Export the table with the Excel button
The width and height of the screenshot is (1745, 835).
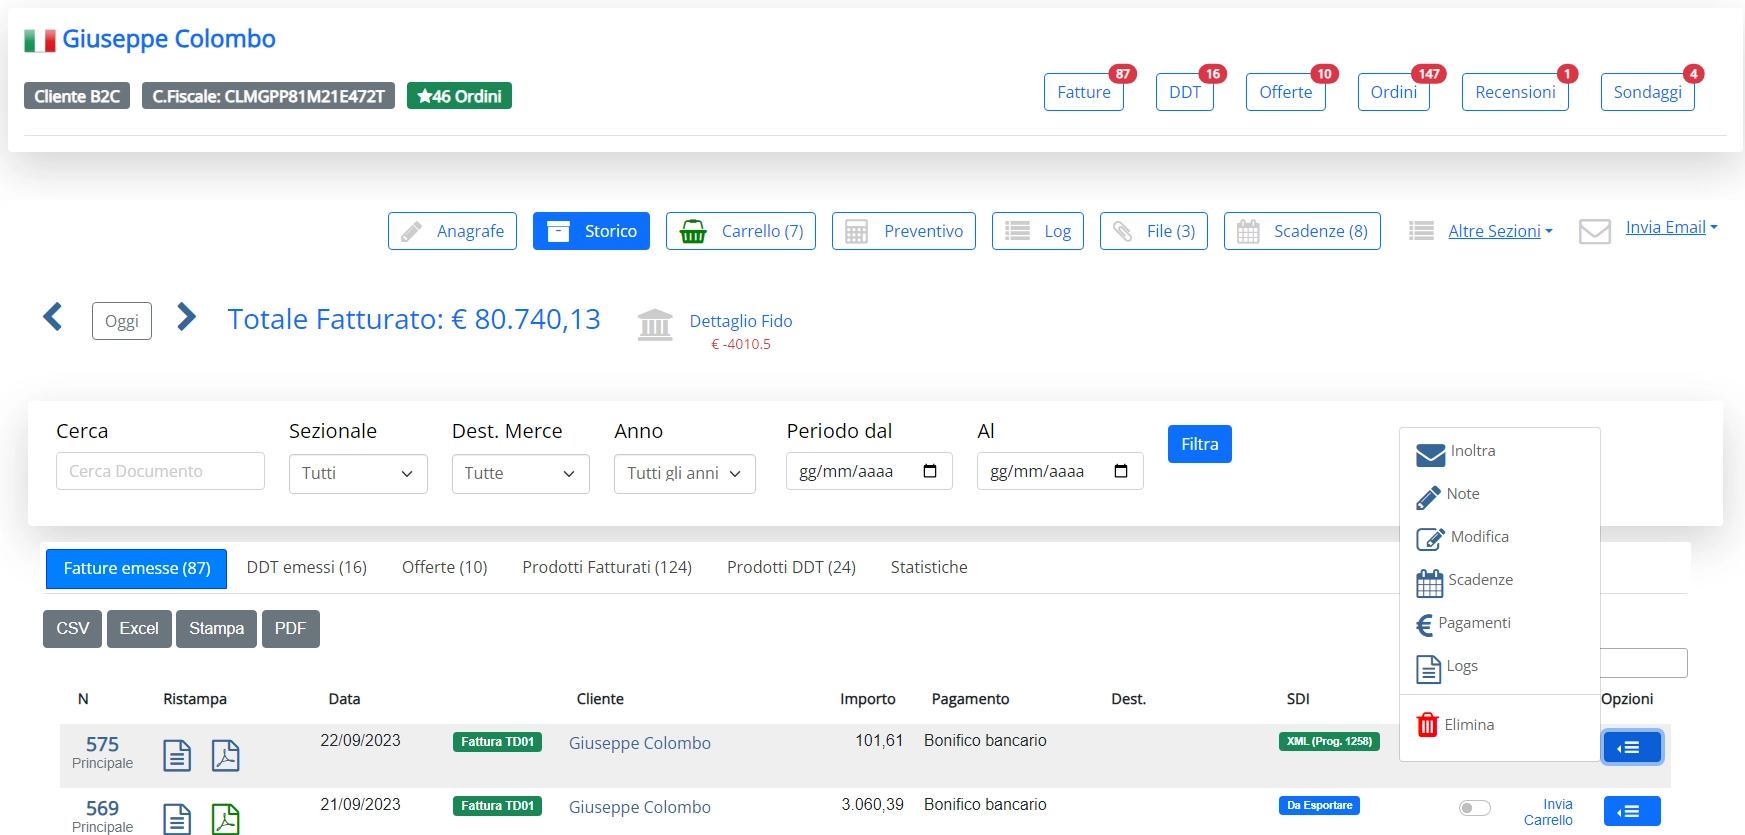pyautogui.click(x=139, y=629)
